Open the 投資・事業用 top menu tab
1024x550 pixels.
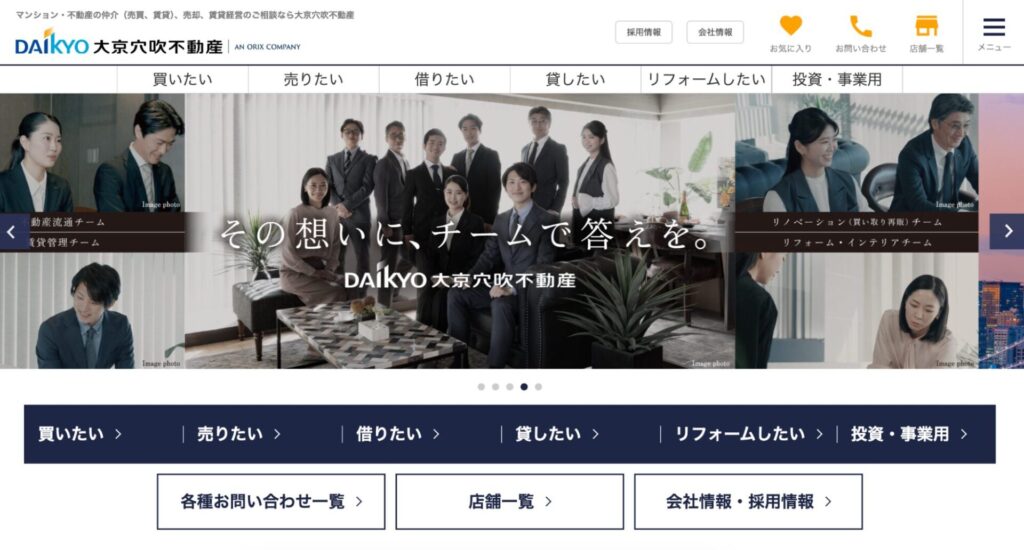[837, 79]
